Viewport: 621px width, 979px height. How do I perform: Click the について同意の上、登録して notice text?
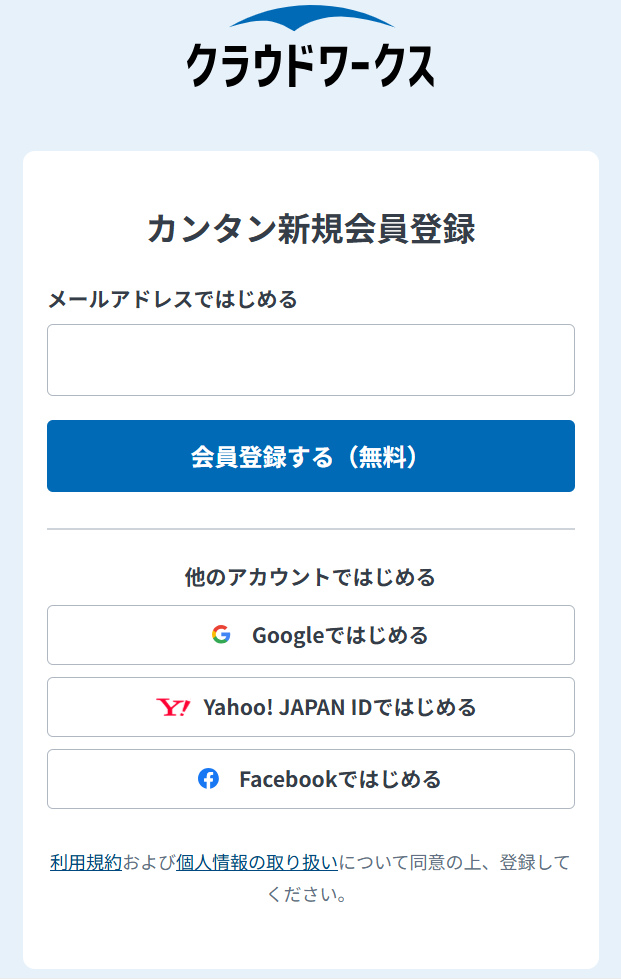click(454, 862)
